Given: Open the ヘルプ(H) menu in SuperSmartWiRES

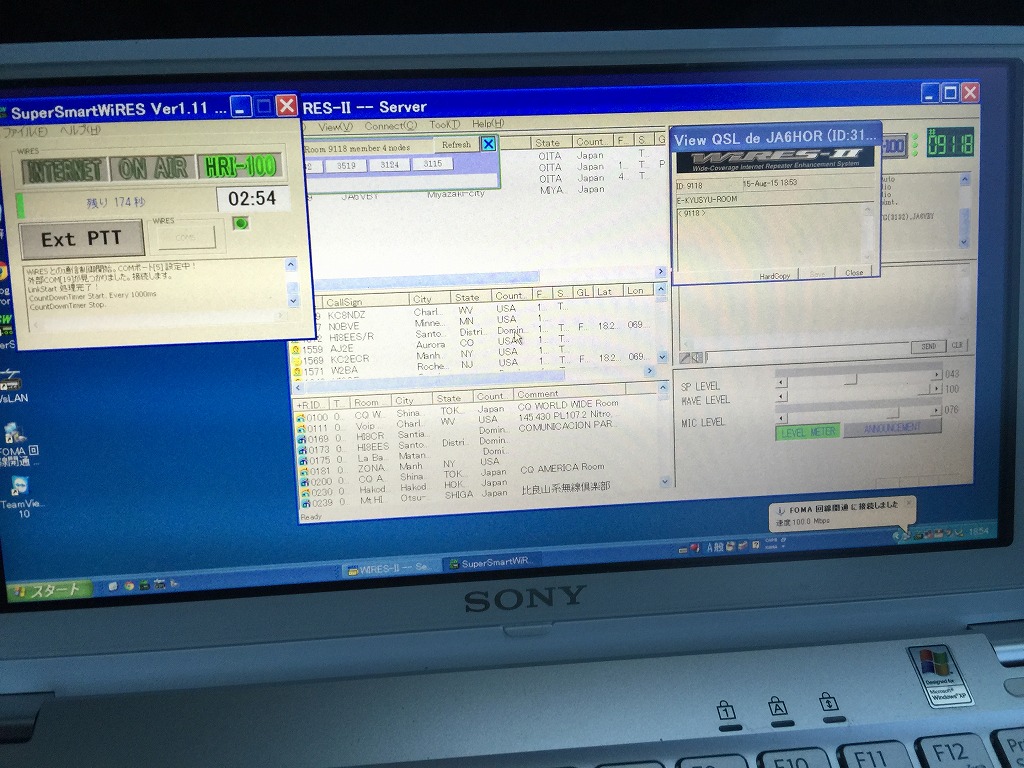Looking at the screenshot, I should 80,130.
